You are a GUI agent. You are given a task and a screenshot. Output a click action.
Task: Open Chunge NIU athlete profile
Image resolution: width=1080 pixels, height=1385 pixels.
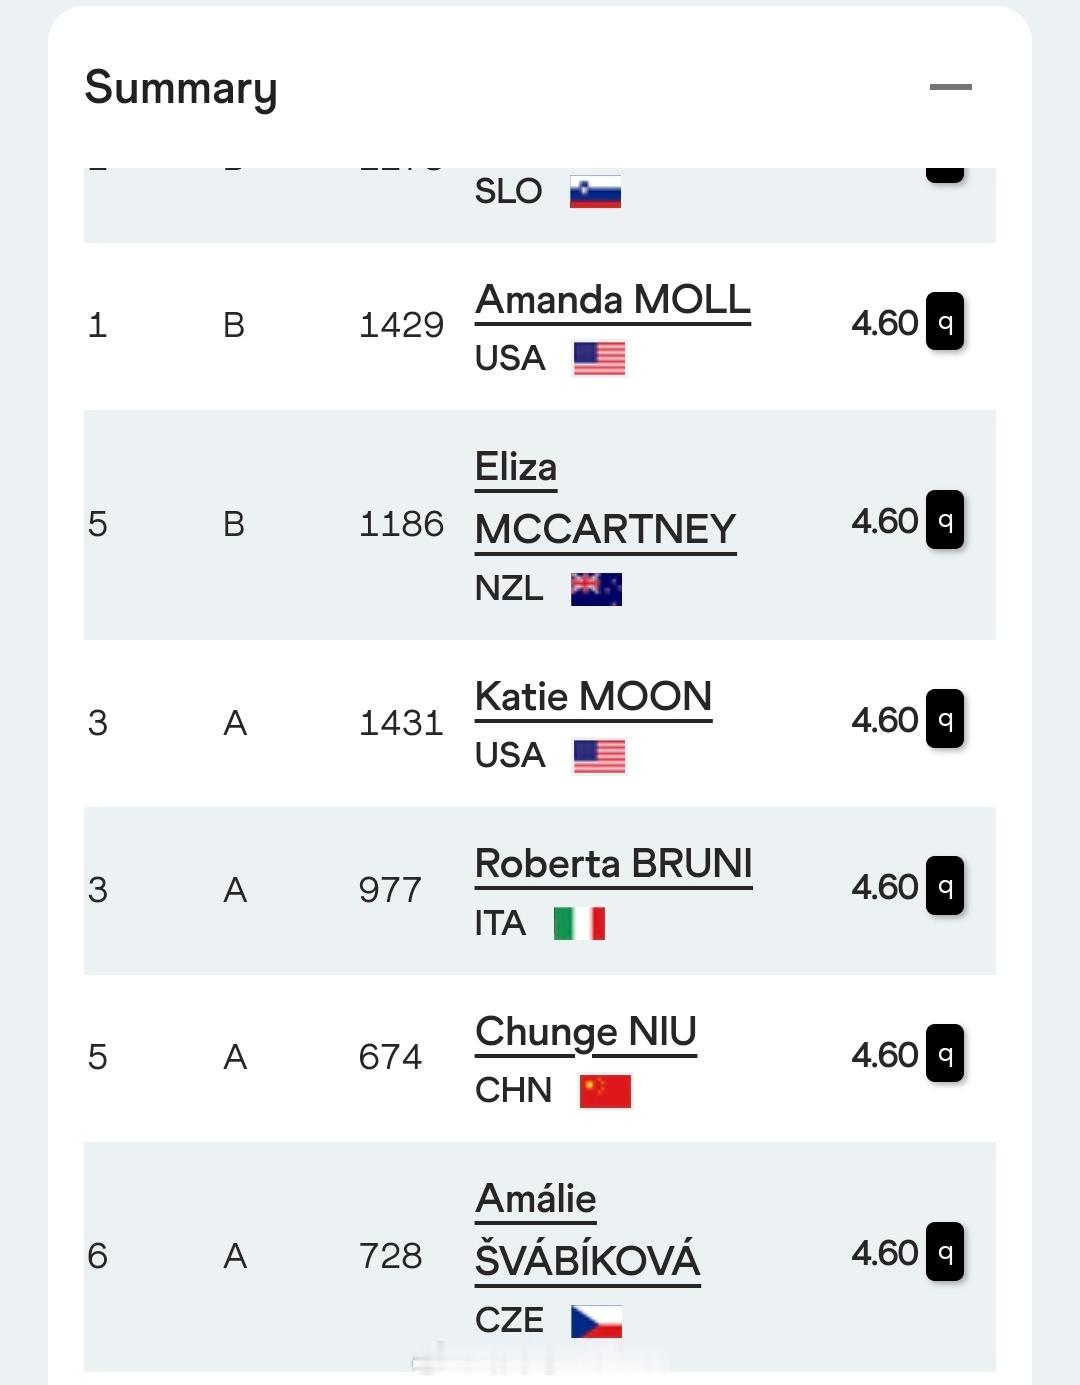pos(586,1032)
